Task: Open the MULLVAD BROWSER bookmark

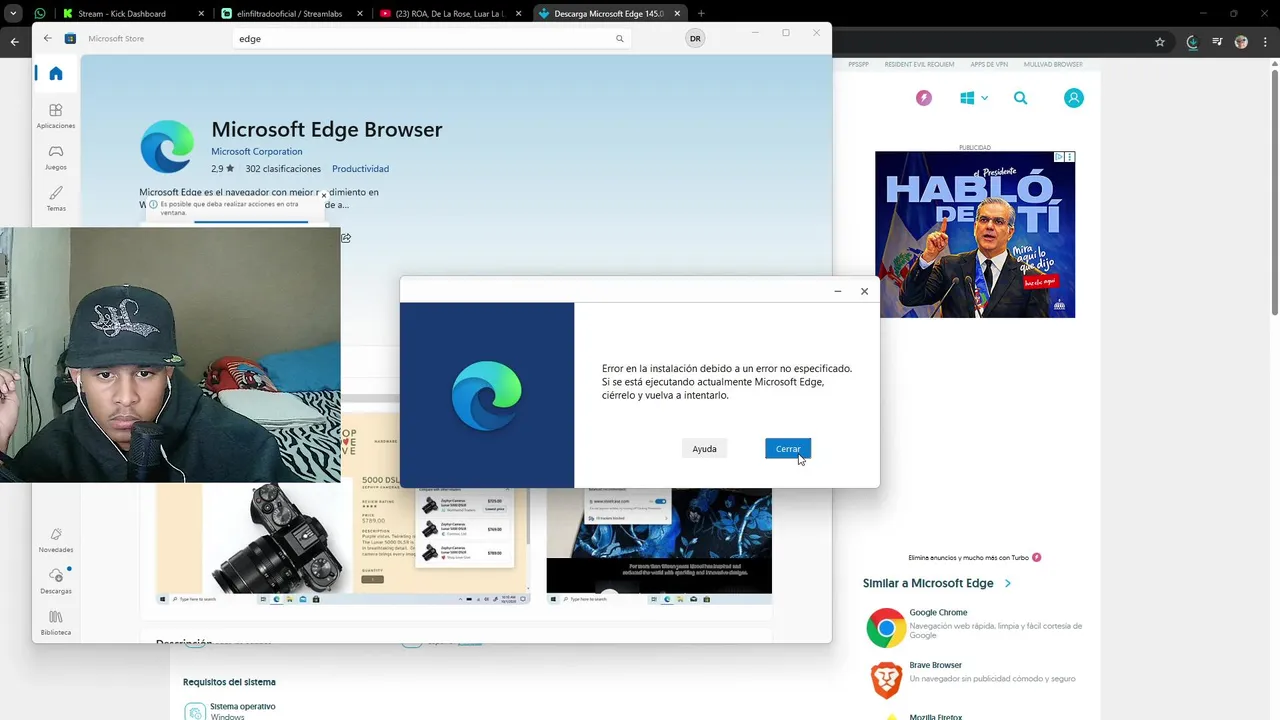Action: 1053,64
